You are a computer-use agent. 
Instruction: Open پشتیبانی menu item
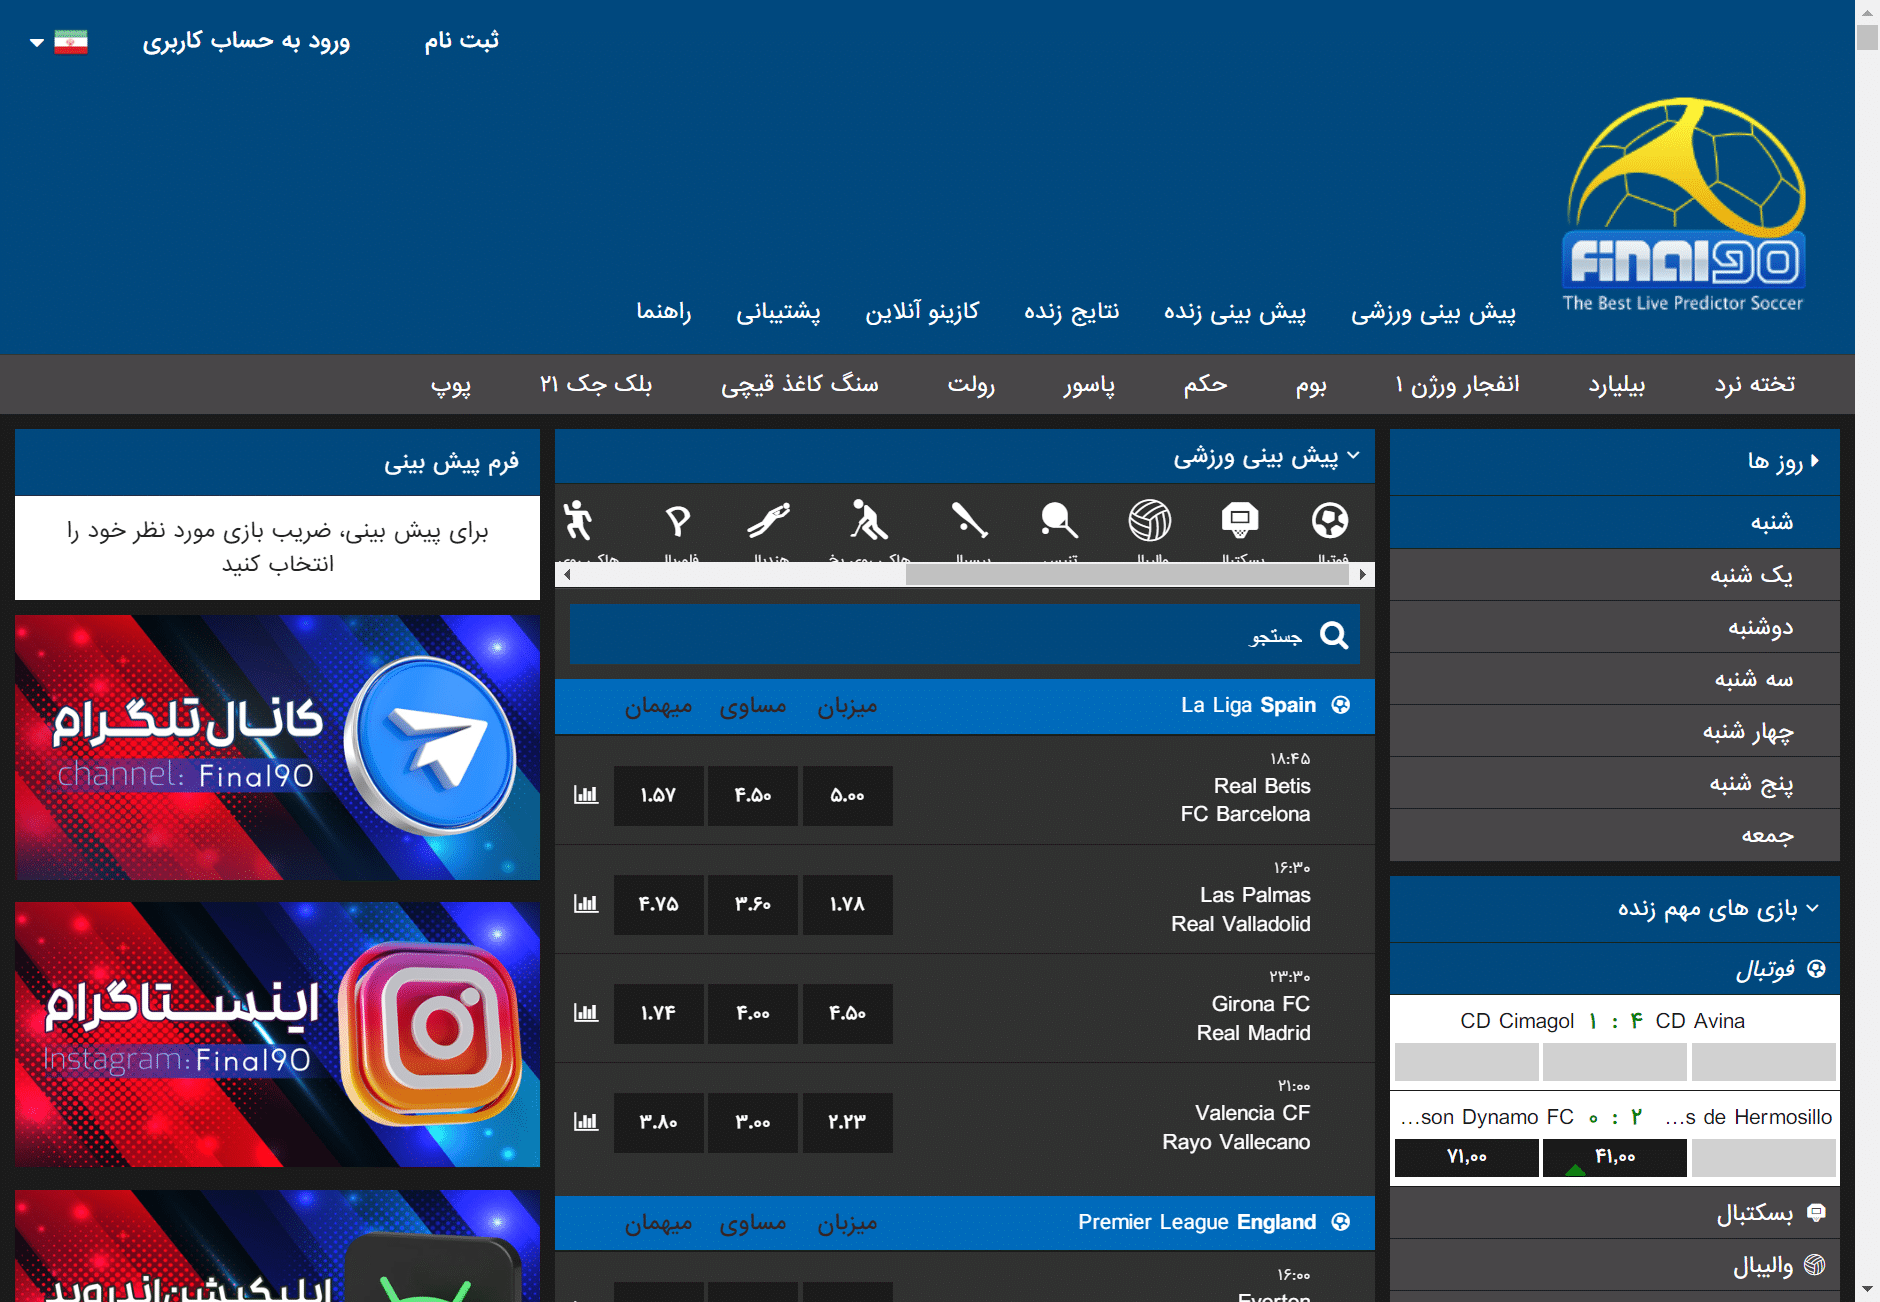tap(778, 312)
